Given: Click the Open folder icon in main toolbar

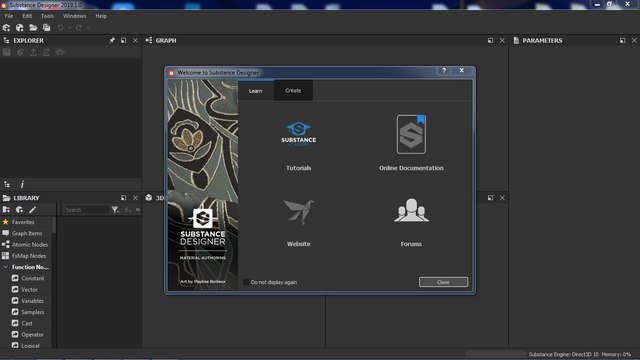Looking at the screenshot, I should coord(33,28).
